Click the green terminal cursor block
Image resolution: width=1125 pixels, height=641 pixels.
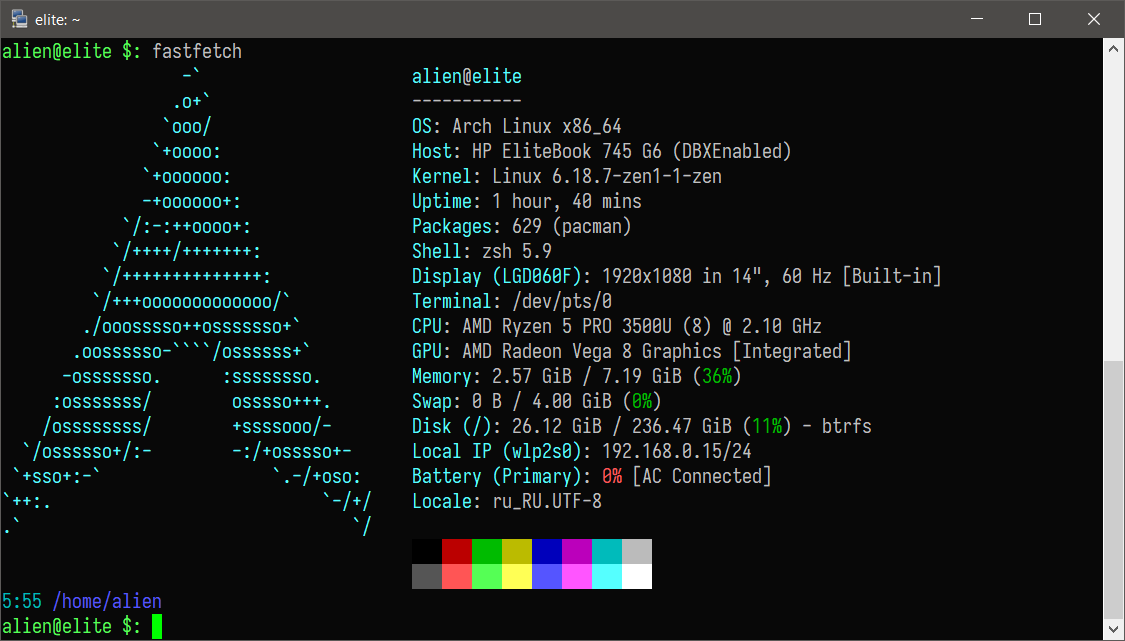[x=156, y=627]
